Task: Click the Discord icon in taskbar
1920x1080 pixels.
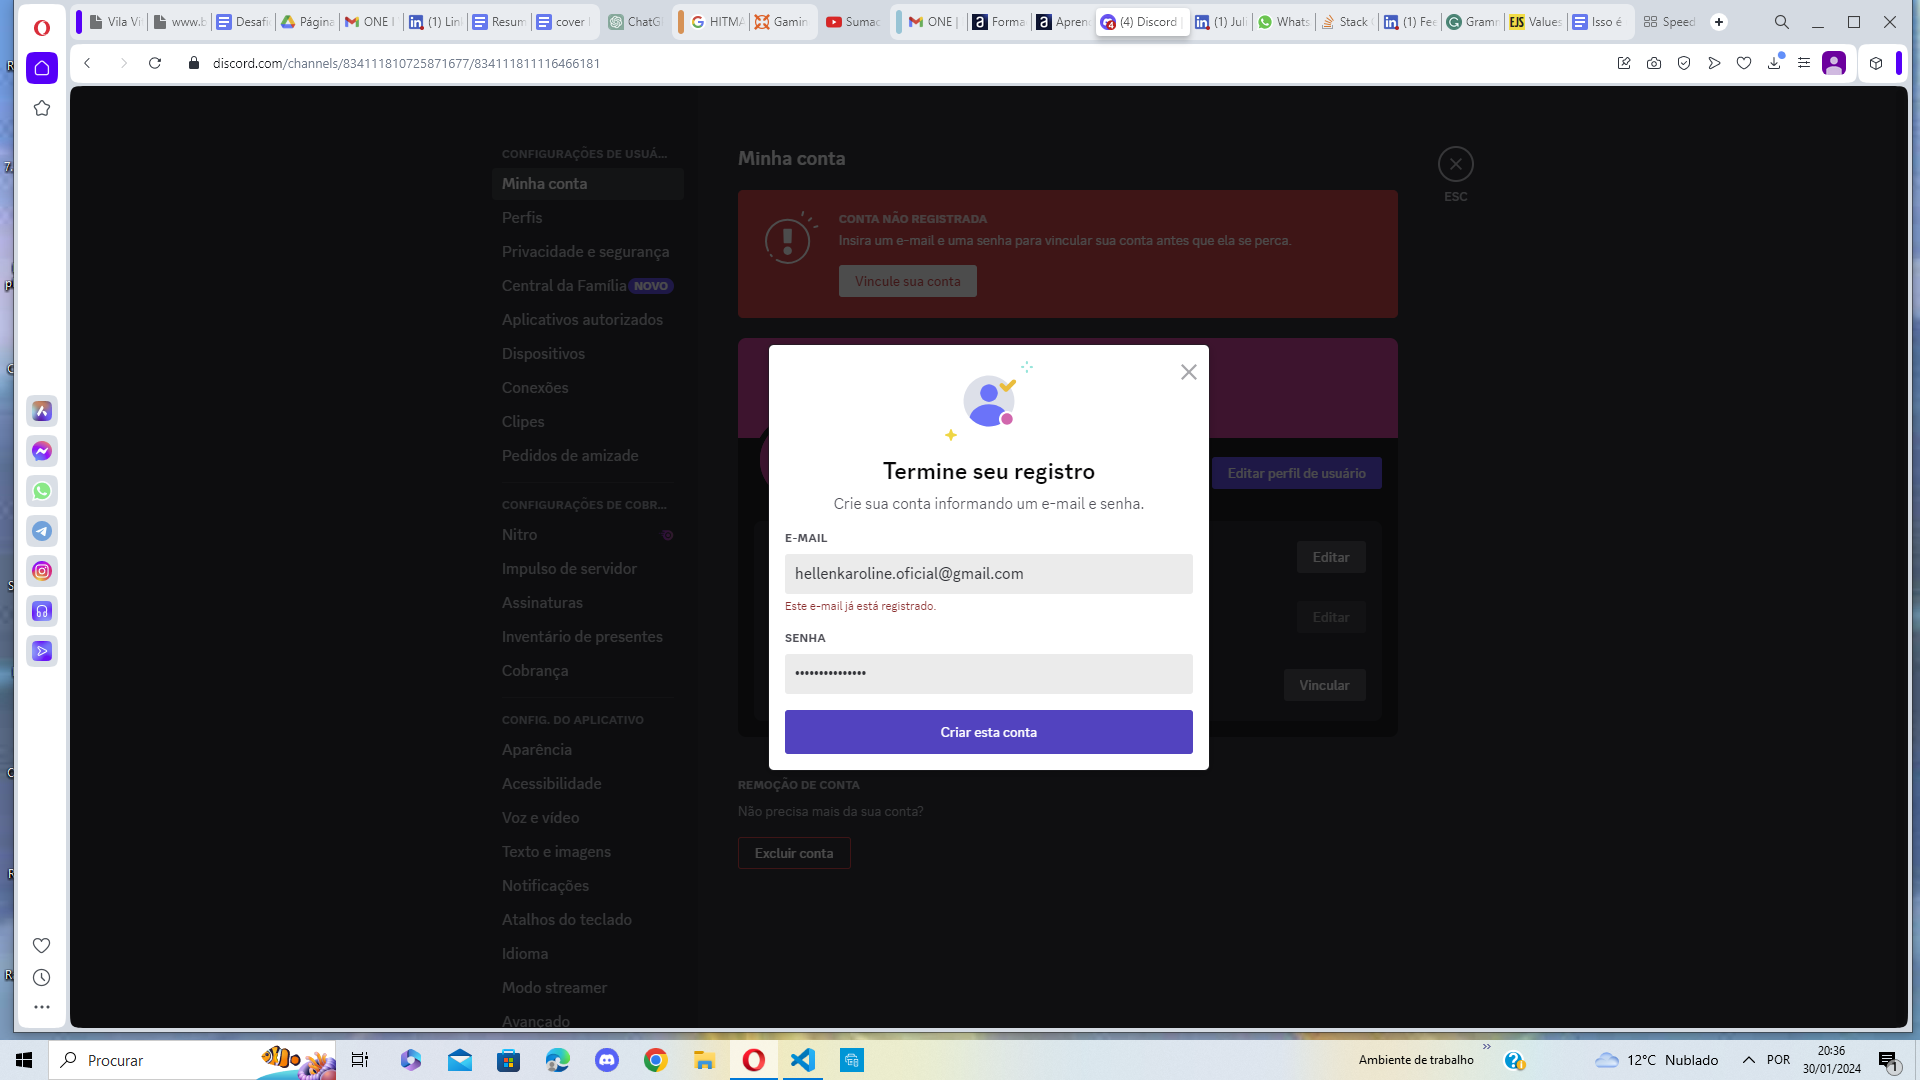Action: click(x=605, y=1060)
